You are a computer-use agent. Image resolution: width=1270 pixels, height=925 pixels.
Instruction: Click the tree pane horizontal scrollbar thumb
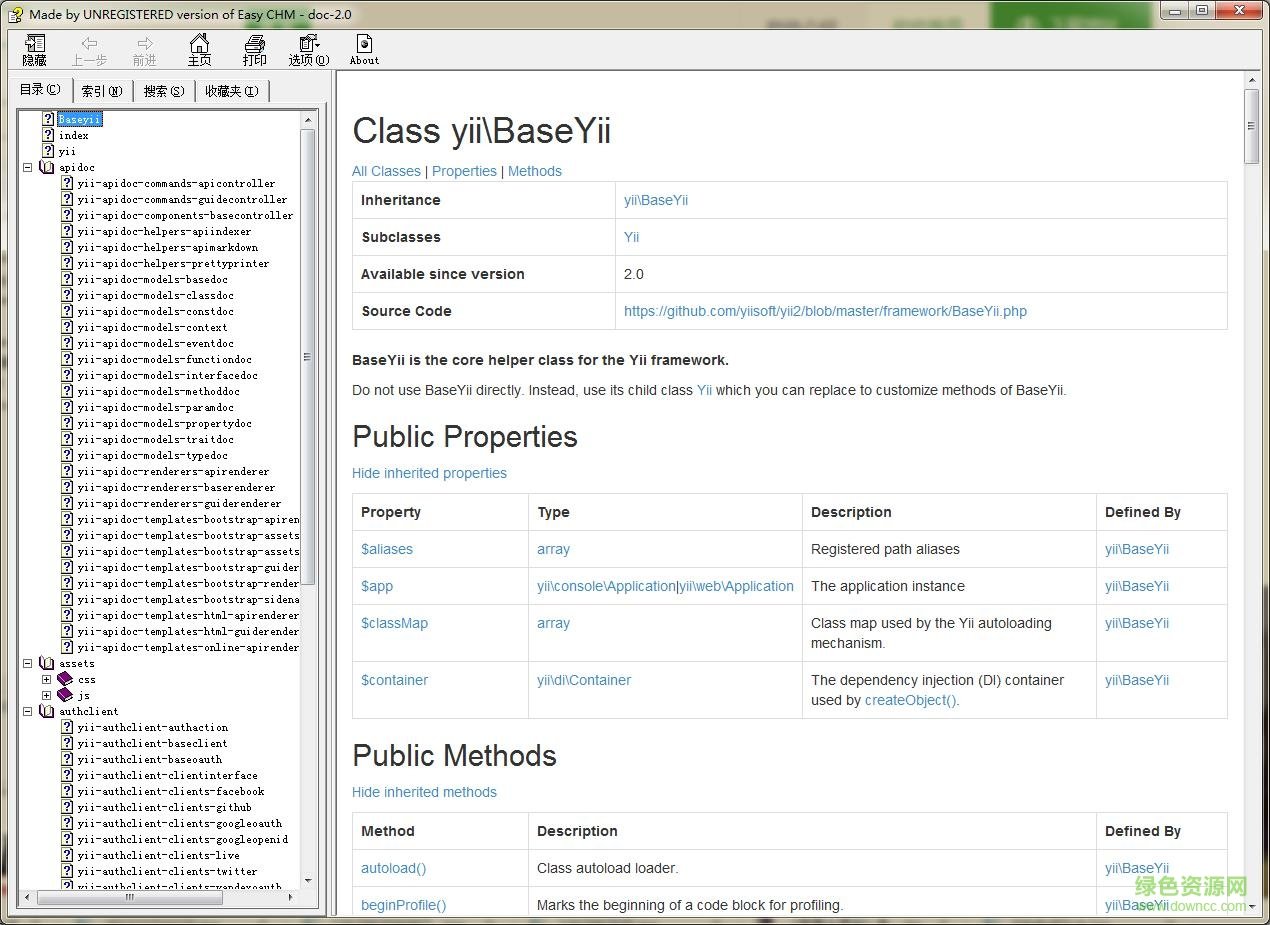[129, 897]
